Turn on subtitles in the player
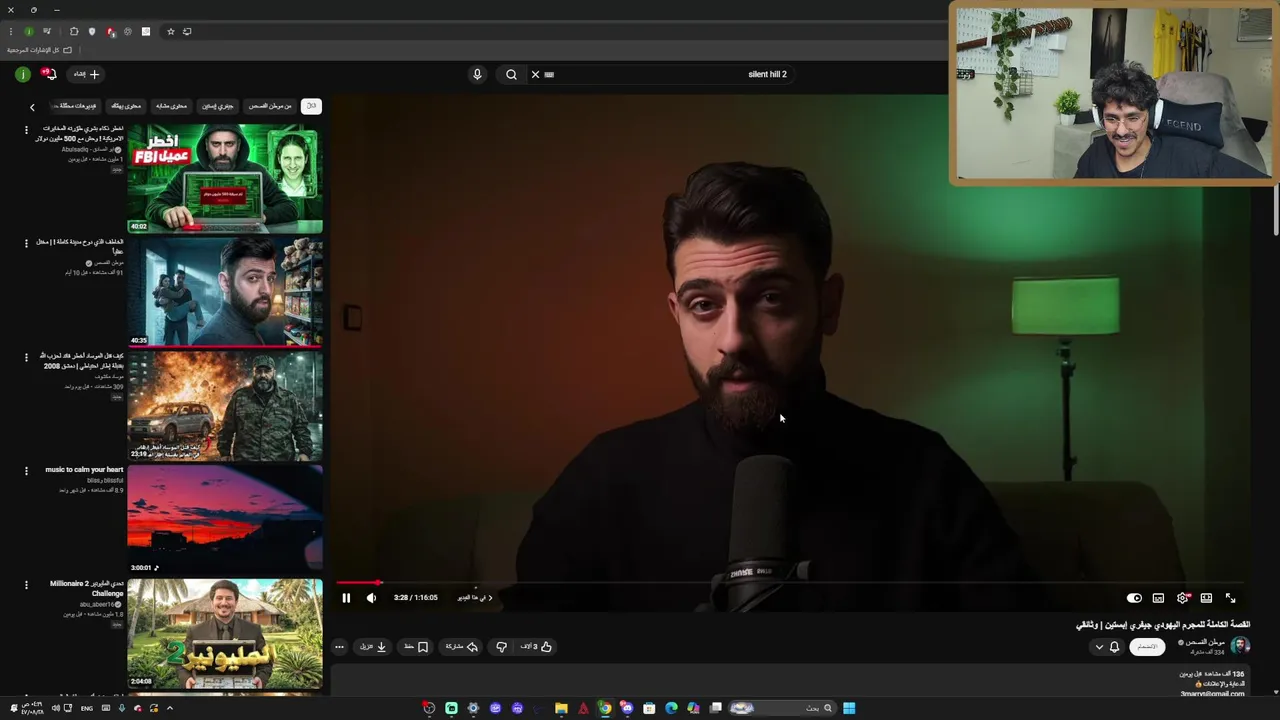Image resolution: width=1280 pixels, height=720 pixels. (1158, 598)
